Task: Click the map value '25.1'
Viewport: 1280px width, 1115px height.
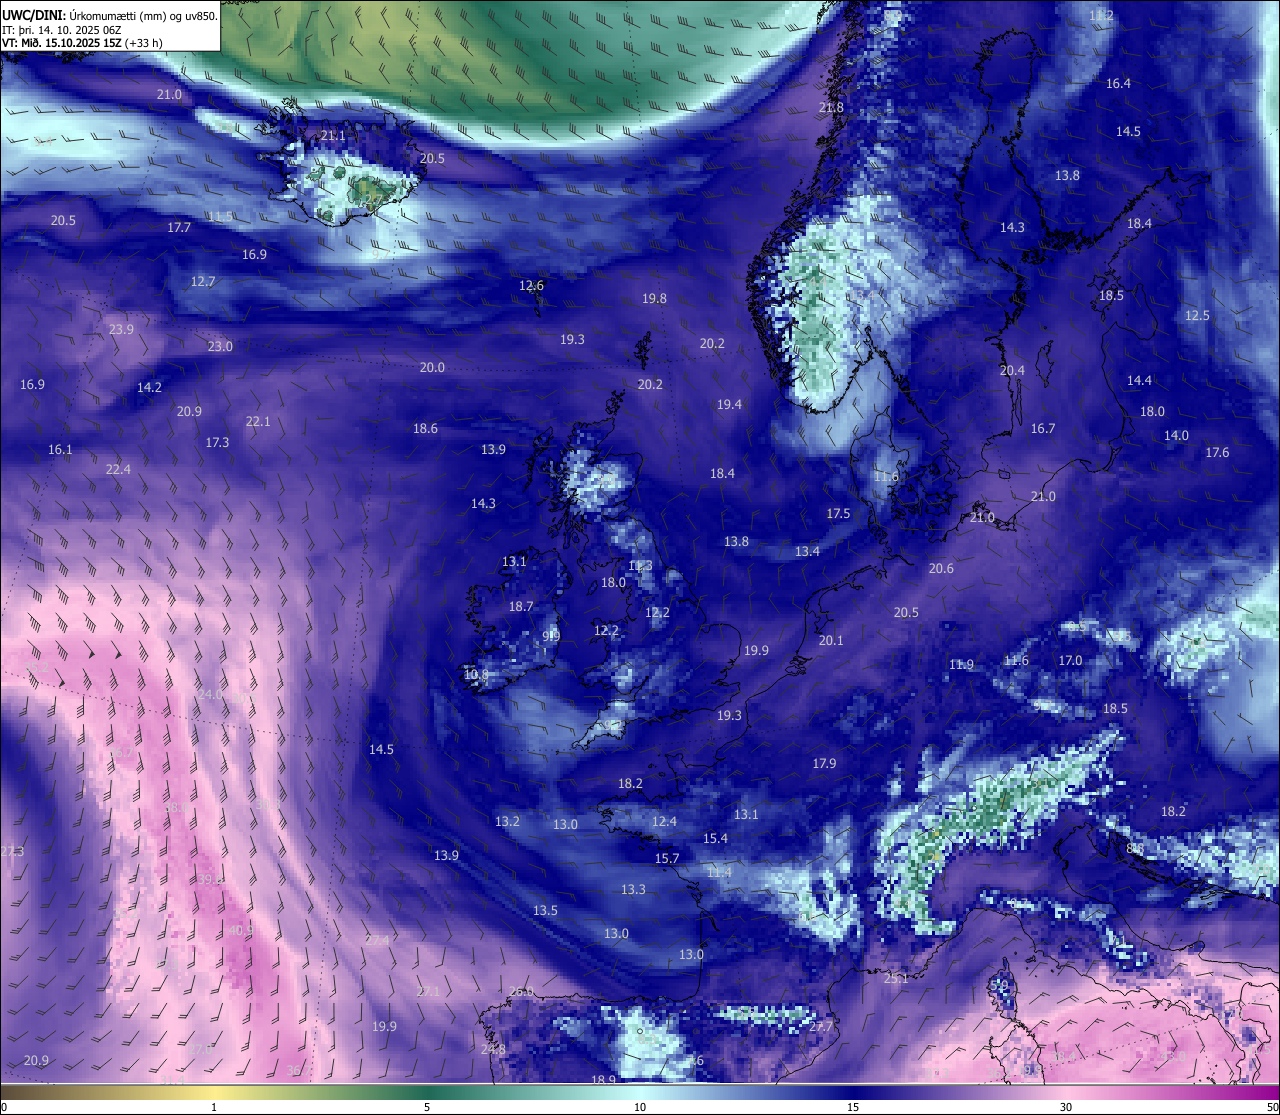Action: (x=896, y=979)
